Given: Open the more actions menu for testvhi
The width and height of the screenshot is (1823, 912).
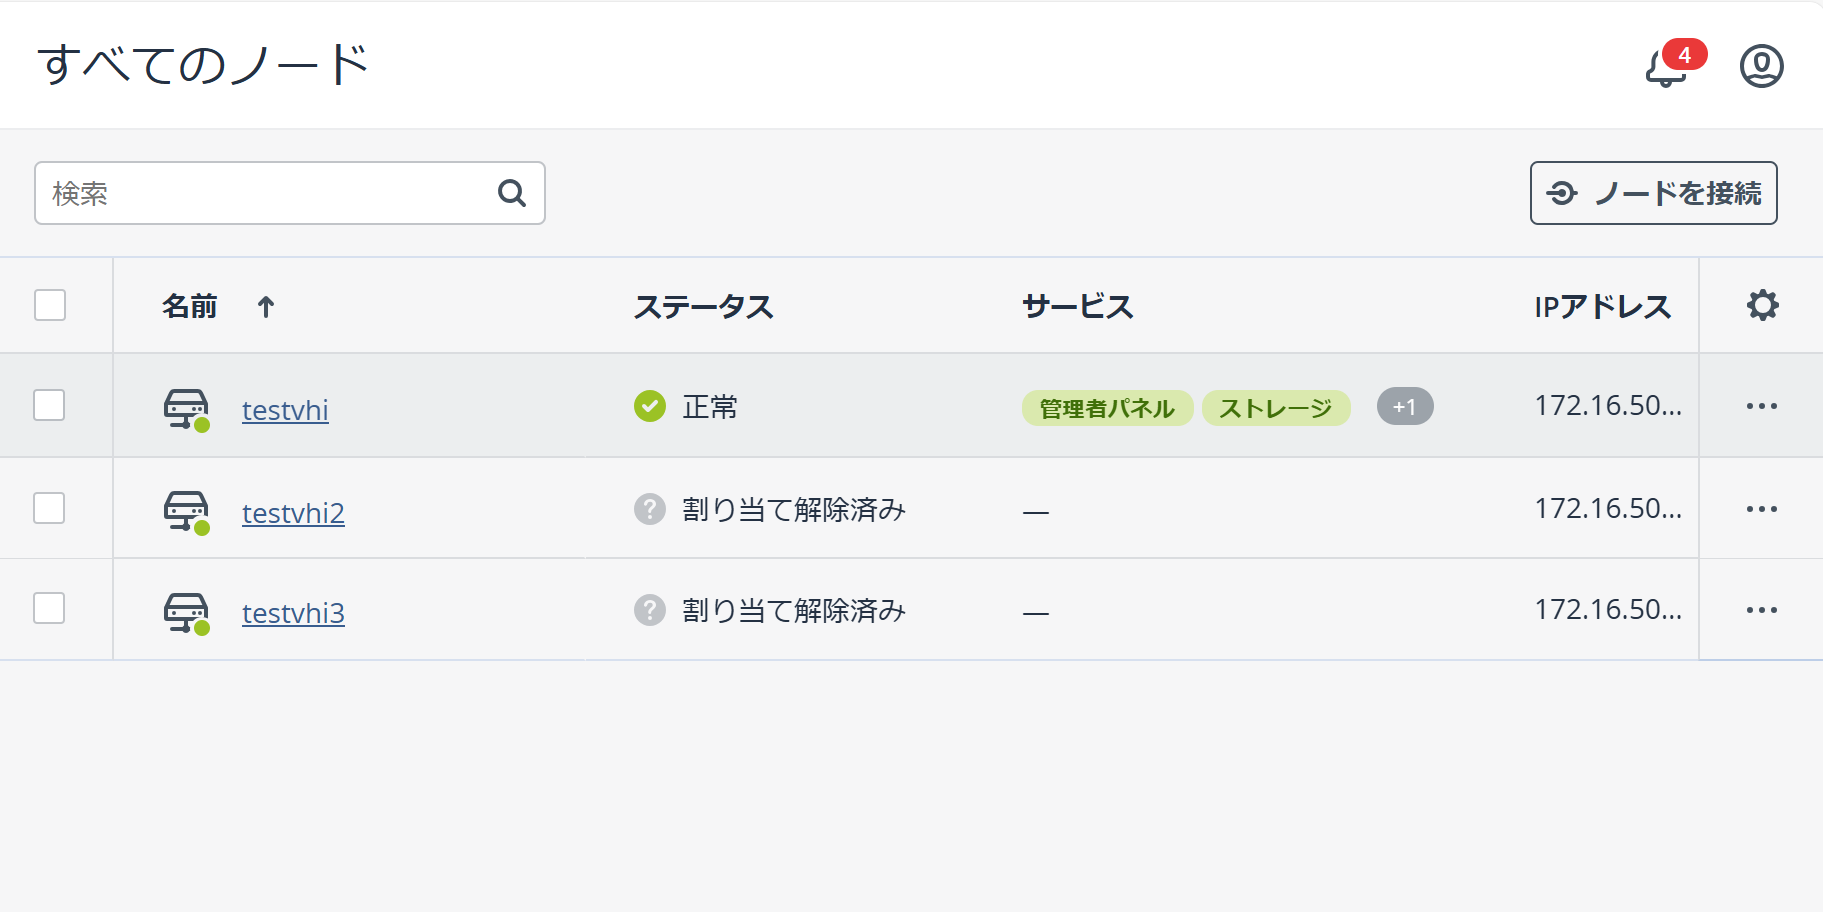Looking at the screenshot, I should pyautogui.click(x=1761, y=406).
